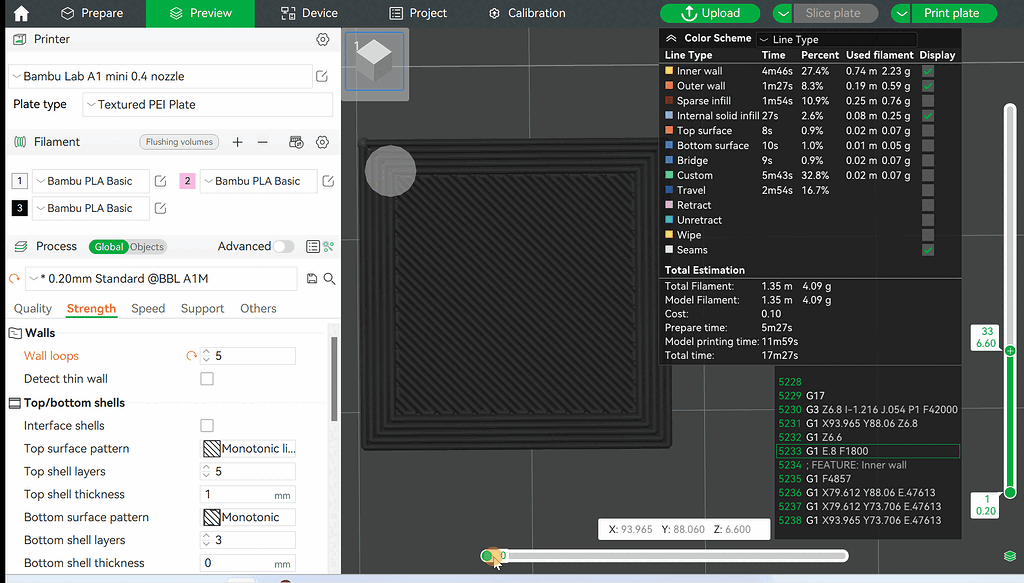1024x583 pixels.
Task: Enable Sparse infill display checkbox
Action: [928, 101]
